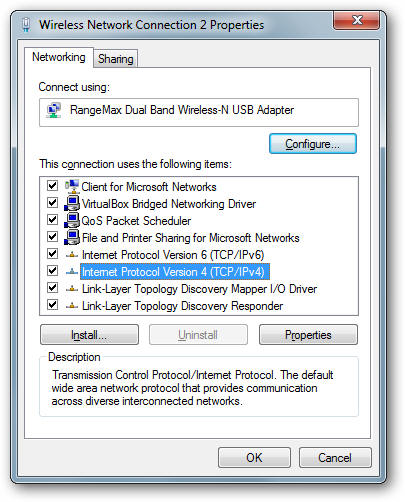Screen dimensions: 405x502
Task: Click the QoS Packet Scheduler icon
Action: point(72,220)
